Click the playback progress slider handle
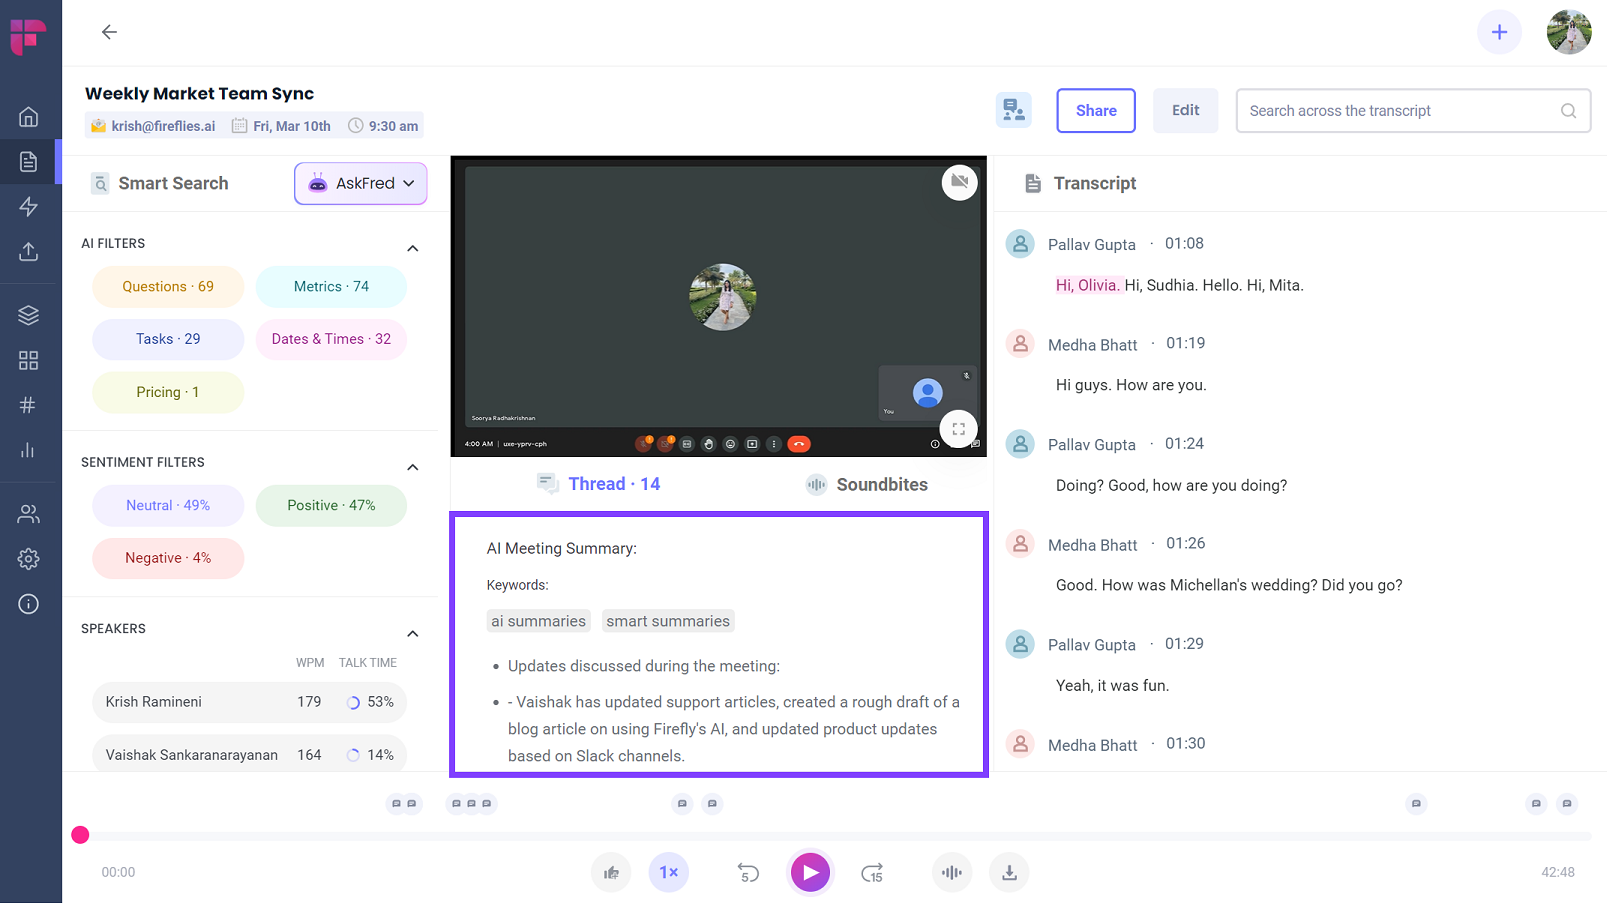 point(80,834)
